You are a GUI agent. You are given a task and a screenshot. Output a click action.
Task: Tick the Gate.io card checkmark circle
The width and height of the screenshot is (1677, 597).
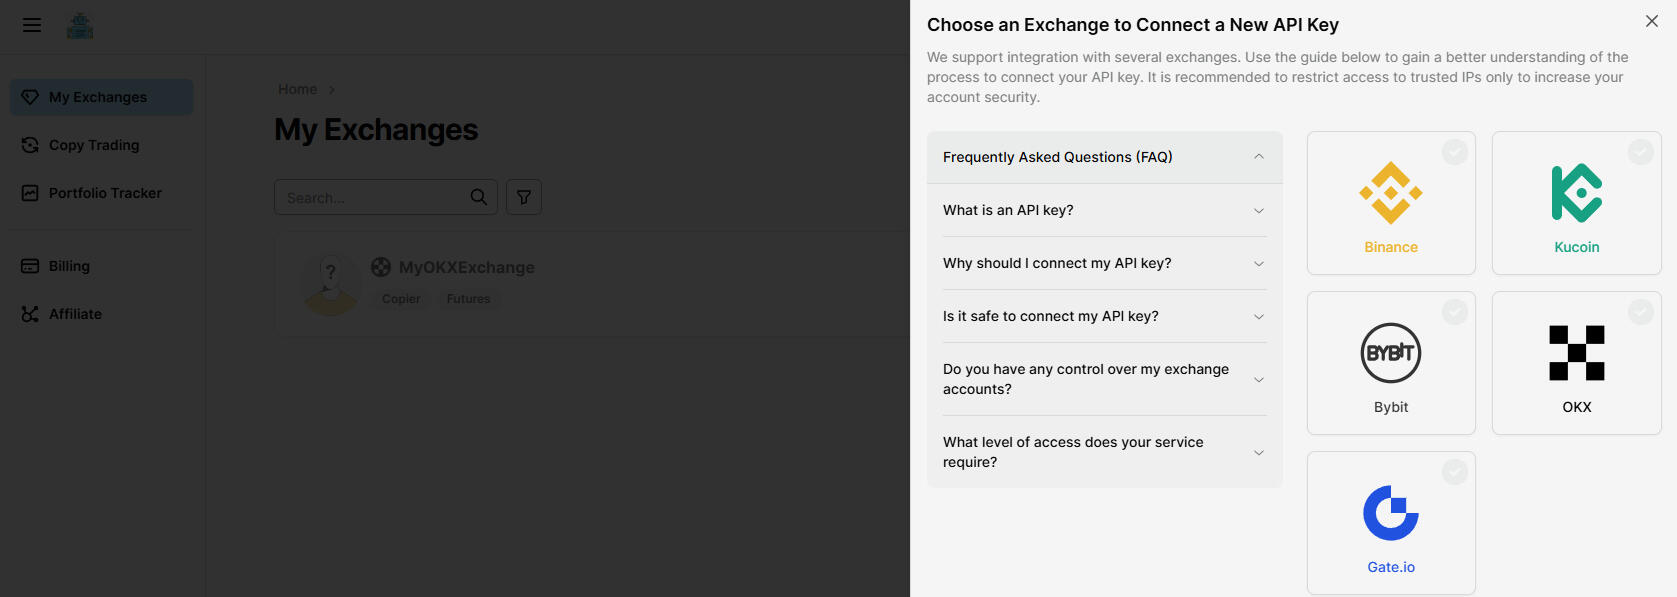coord(1455,472)
